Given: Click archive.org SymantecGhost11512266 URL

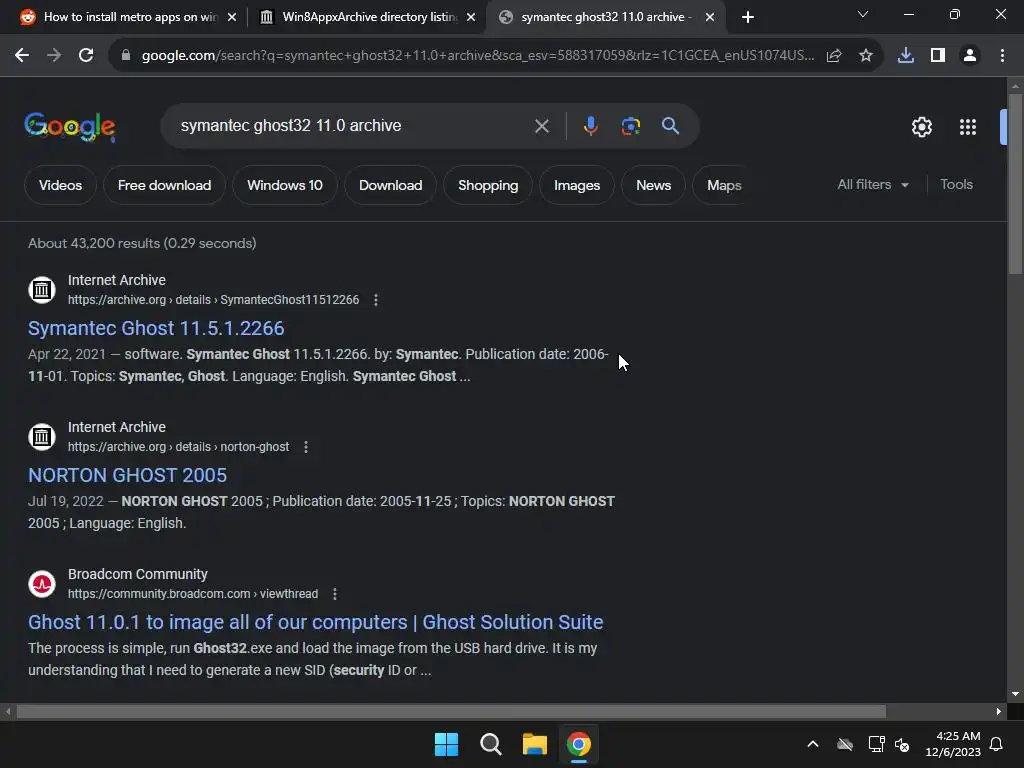Looking at the screenshot, I should (x=214, y=300).
